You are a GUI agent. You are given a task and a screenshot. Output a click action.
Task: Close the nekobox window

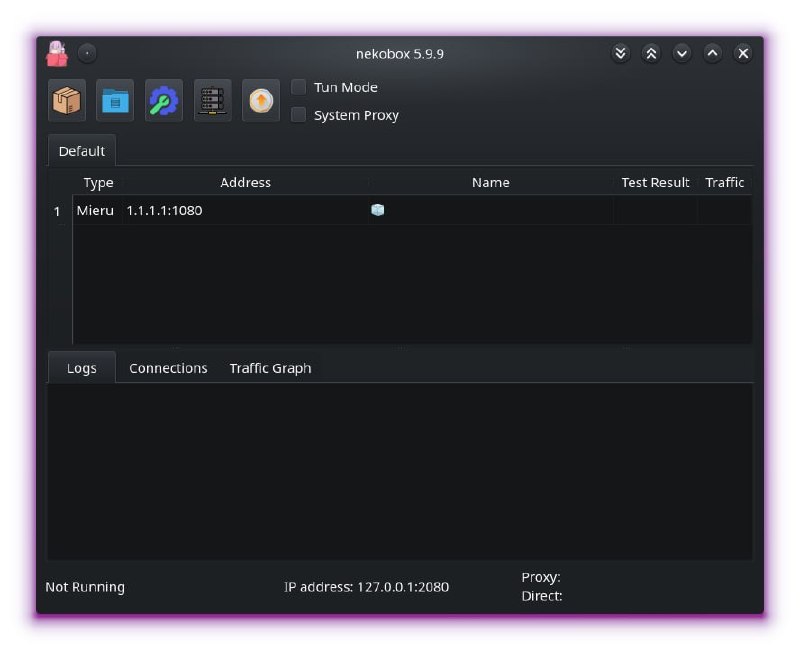pyautogui.click(x=743, y=53)
